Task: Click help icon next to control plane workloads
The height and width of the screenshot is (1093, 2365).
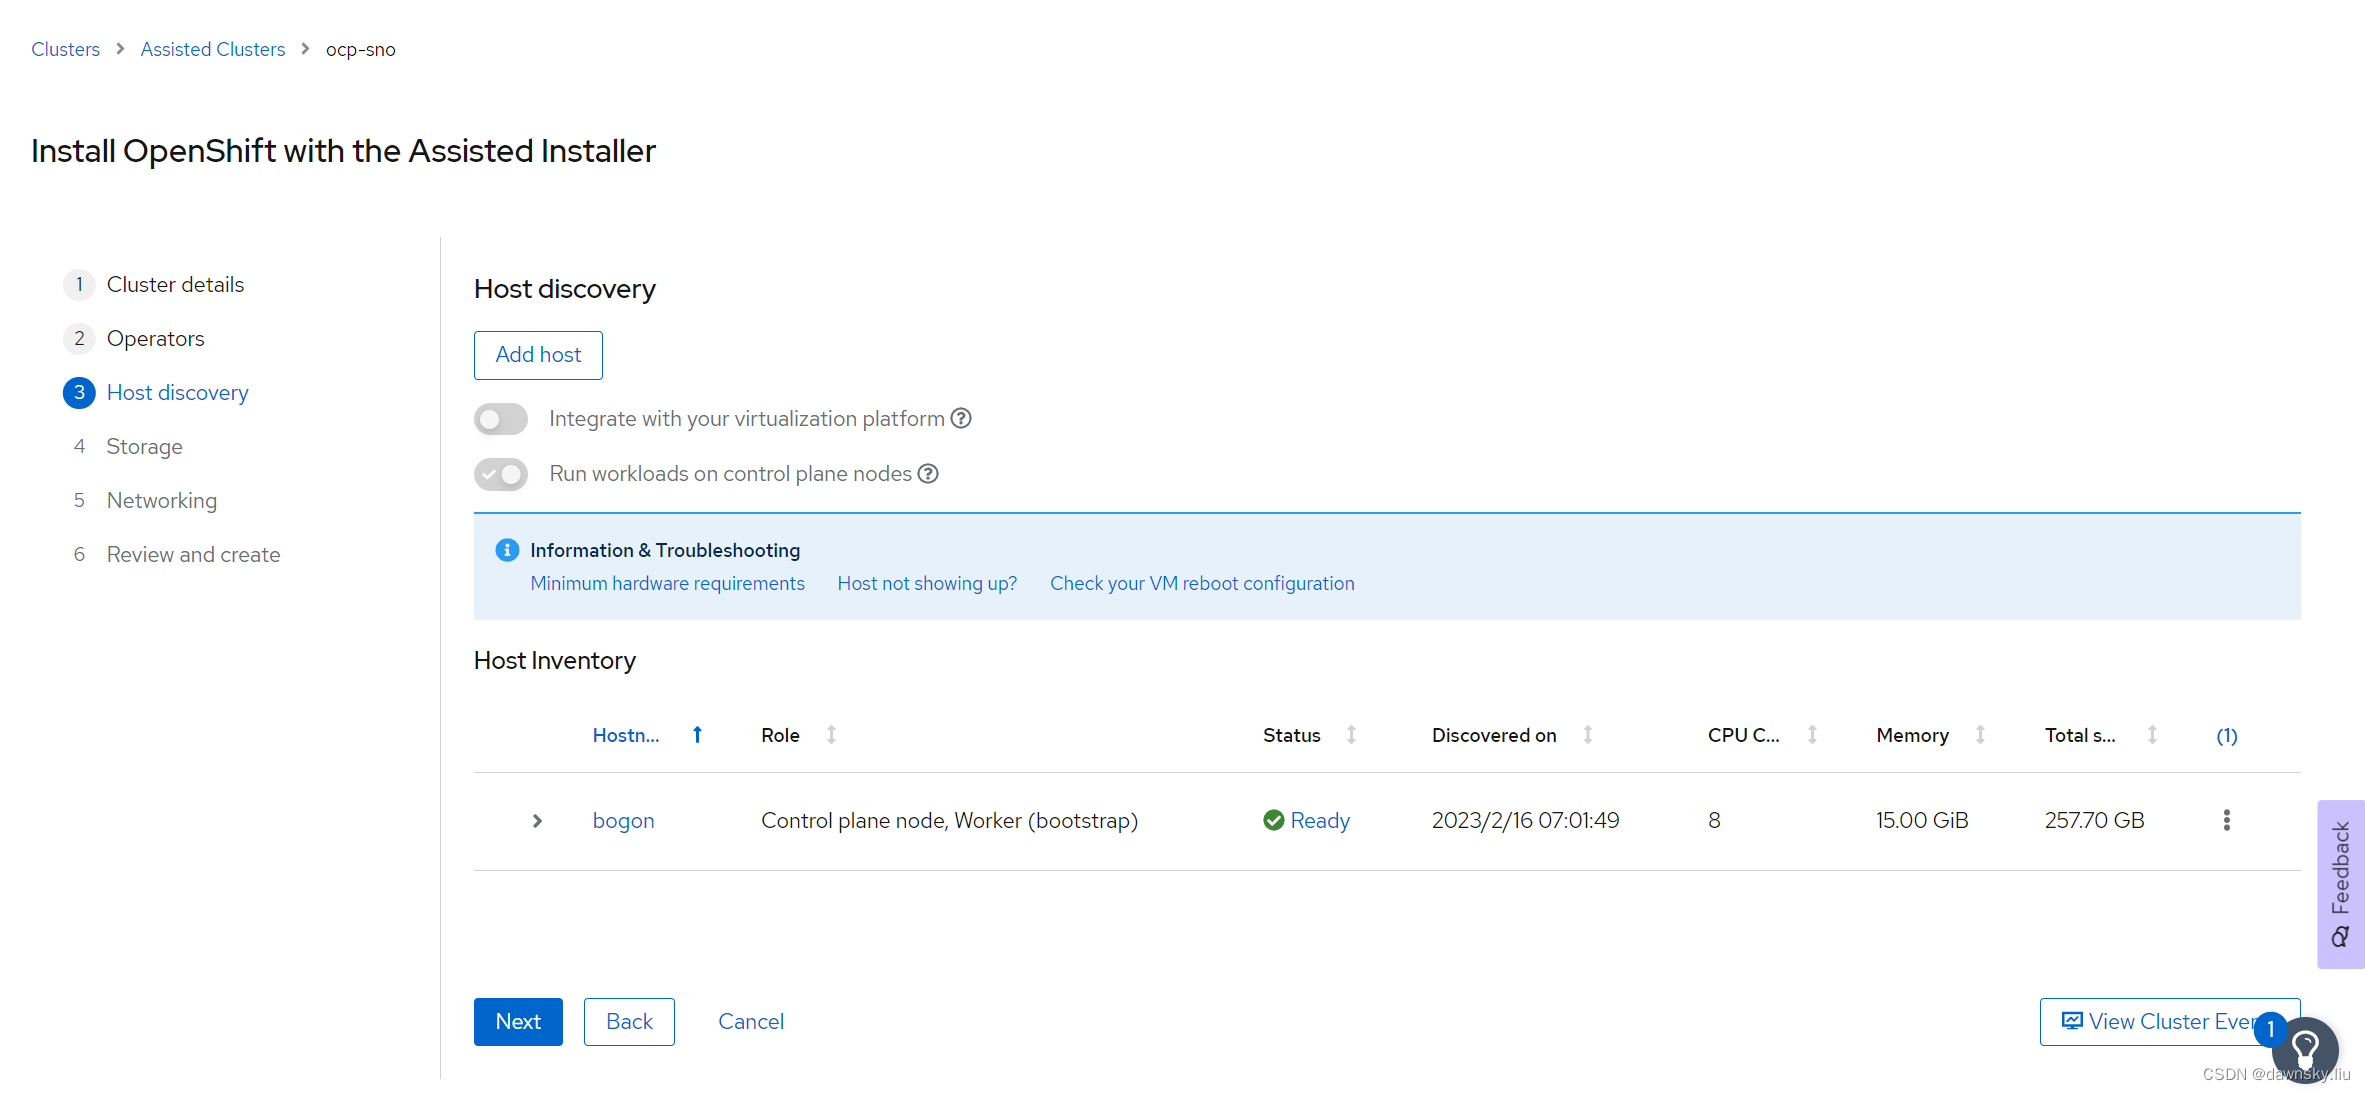Action: tap(928, 473)
